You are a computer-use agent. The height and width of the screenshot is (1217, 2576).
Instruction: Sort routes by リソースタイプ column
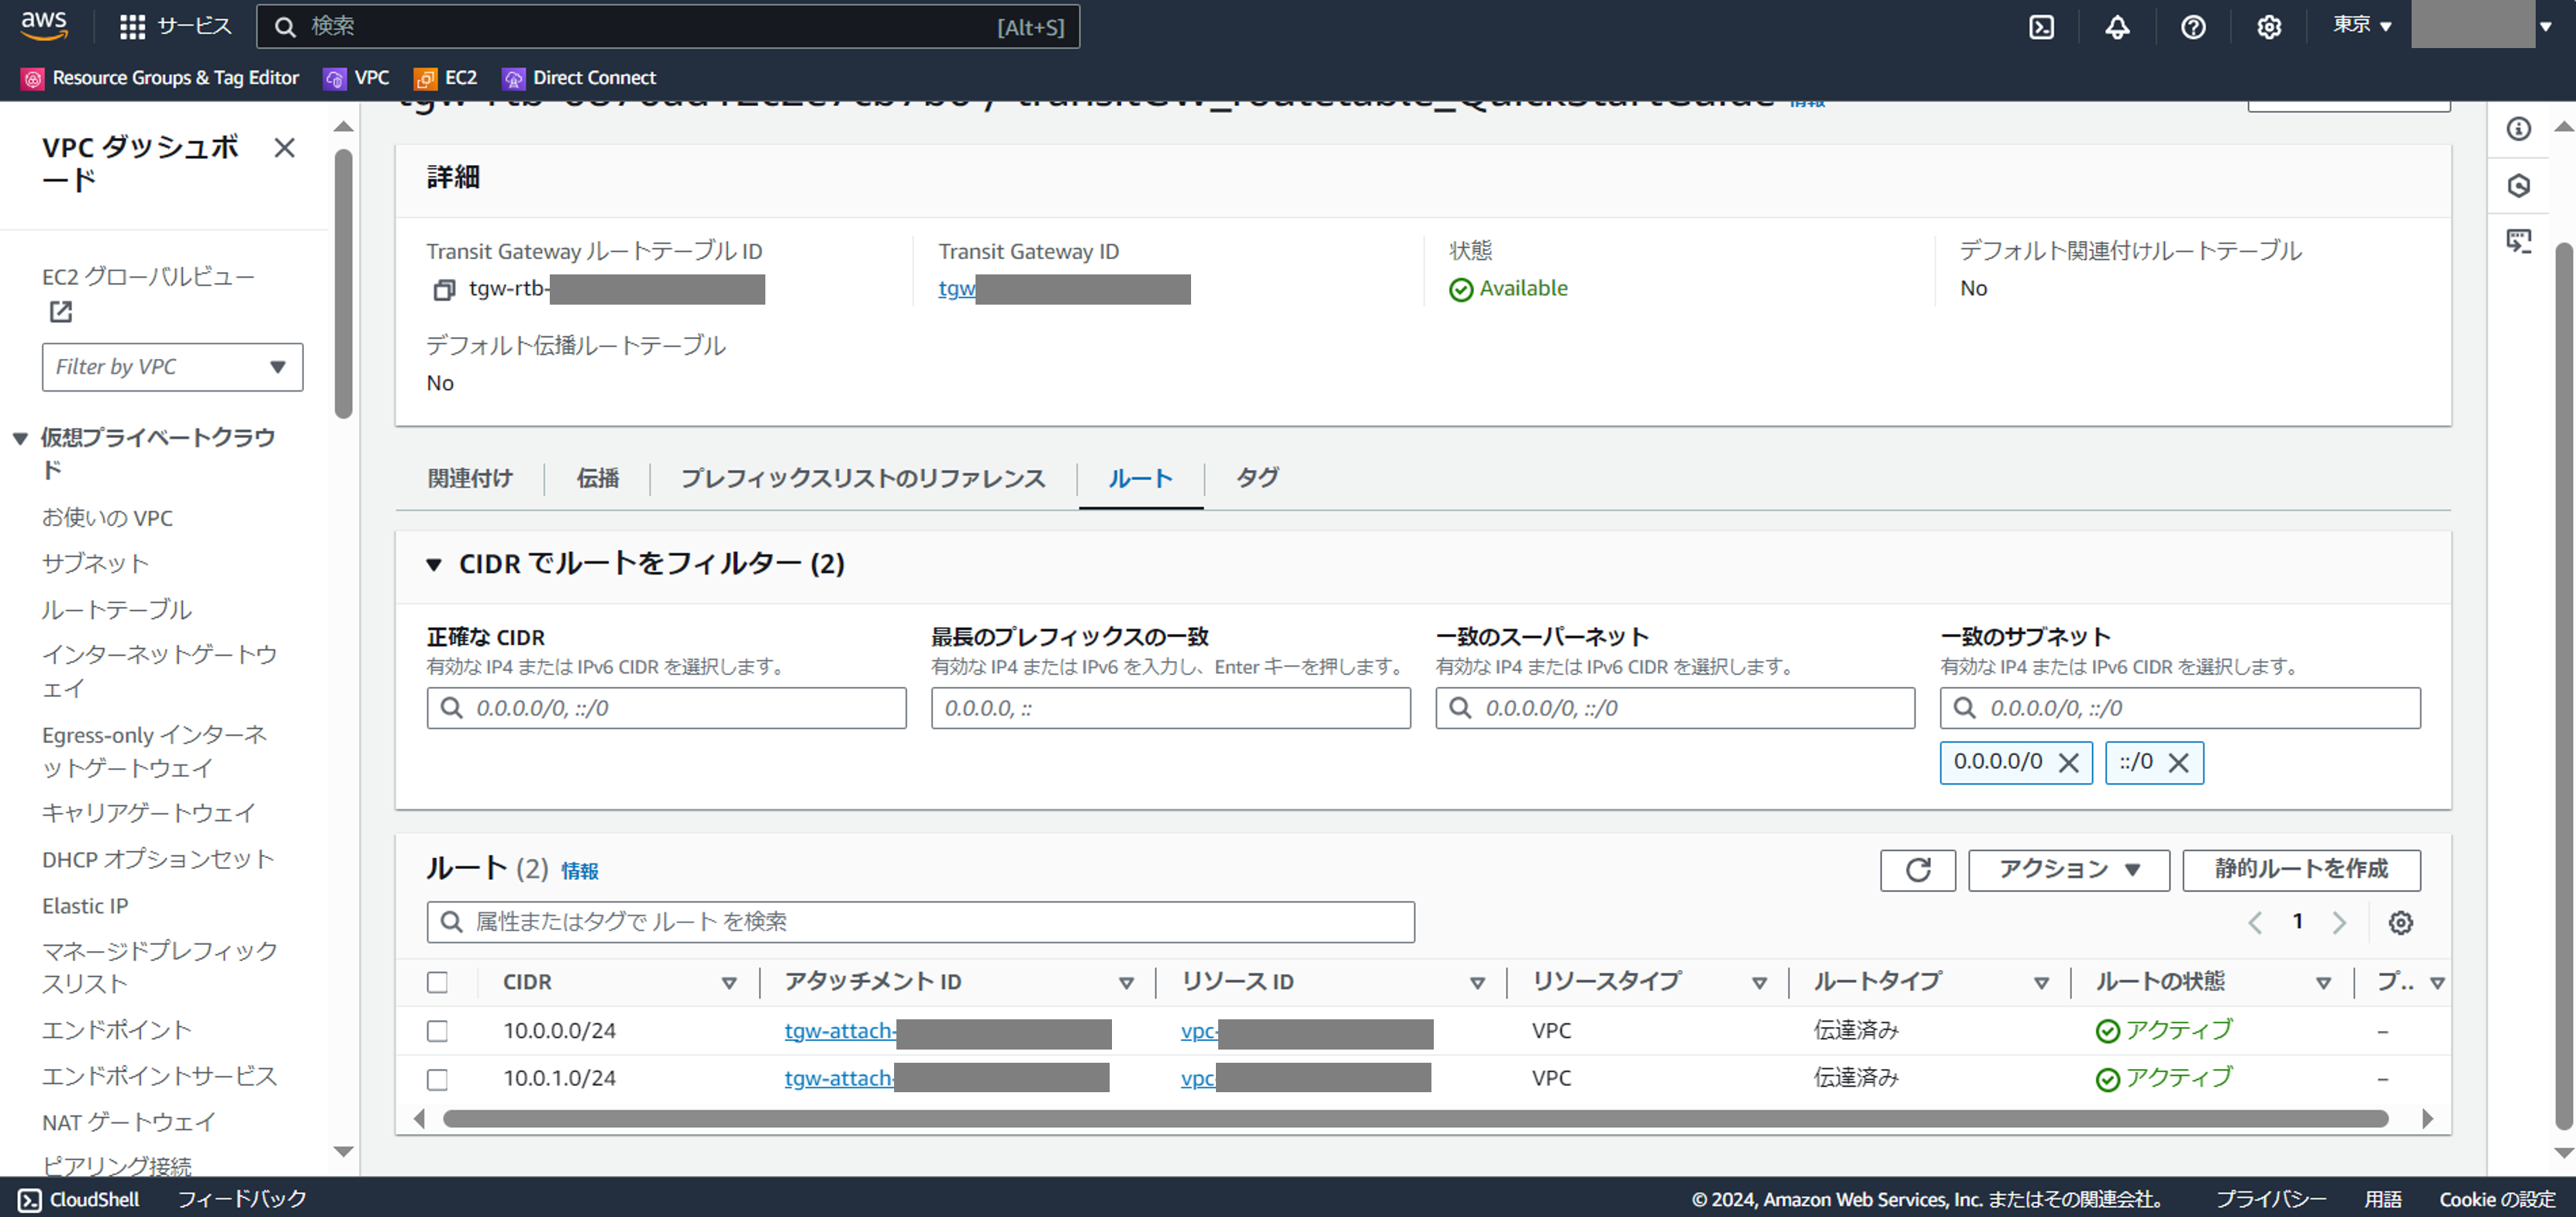[x=1759, y=983]
